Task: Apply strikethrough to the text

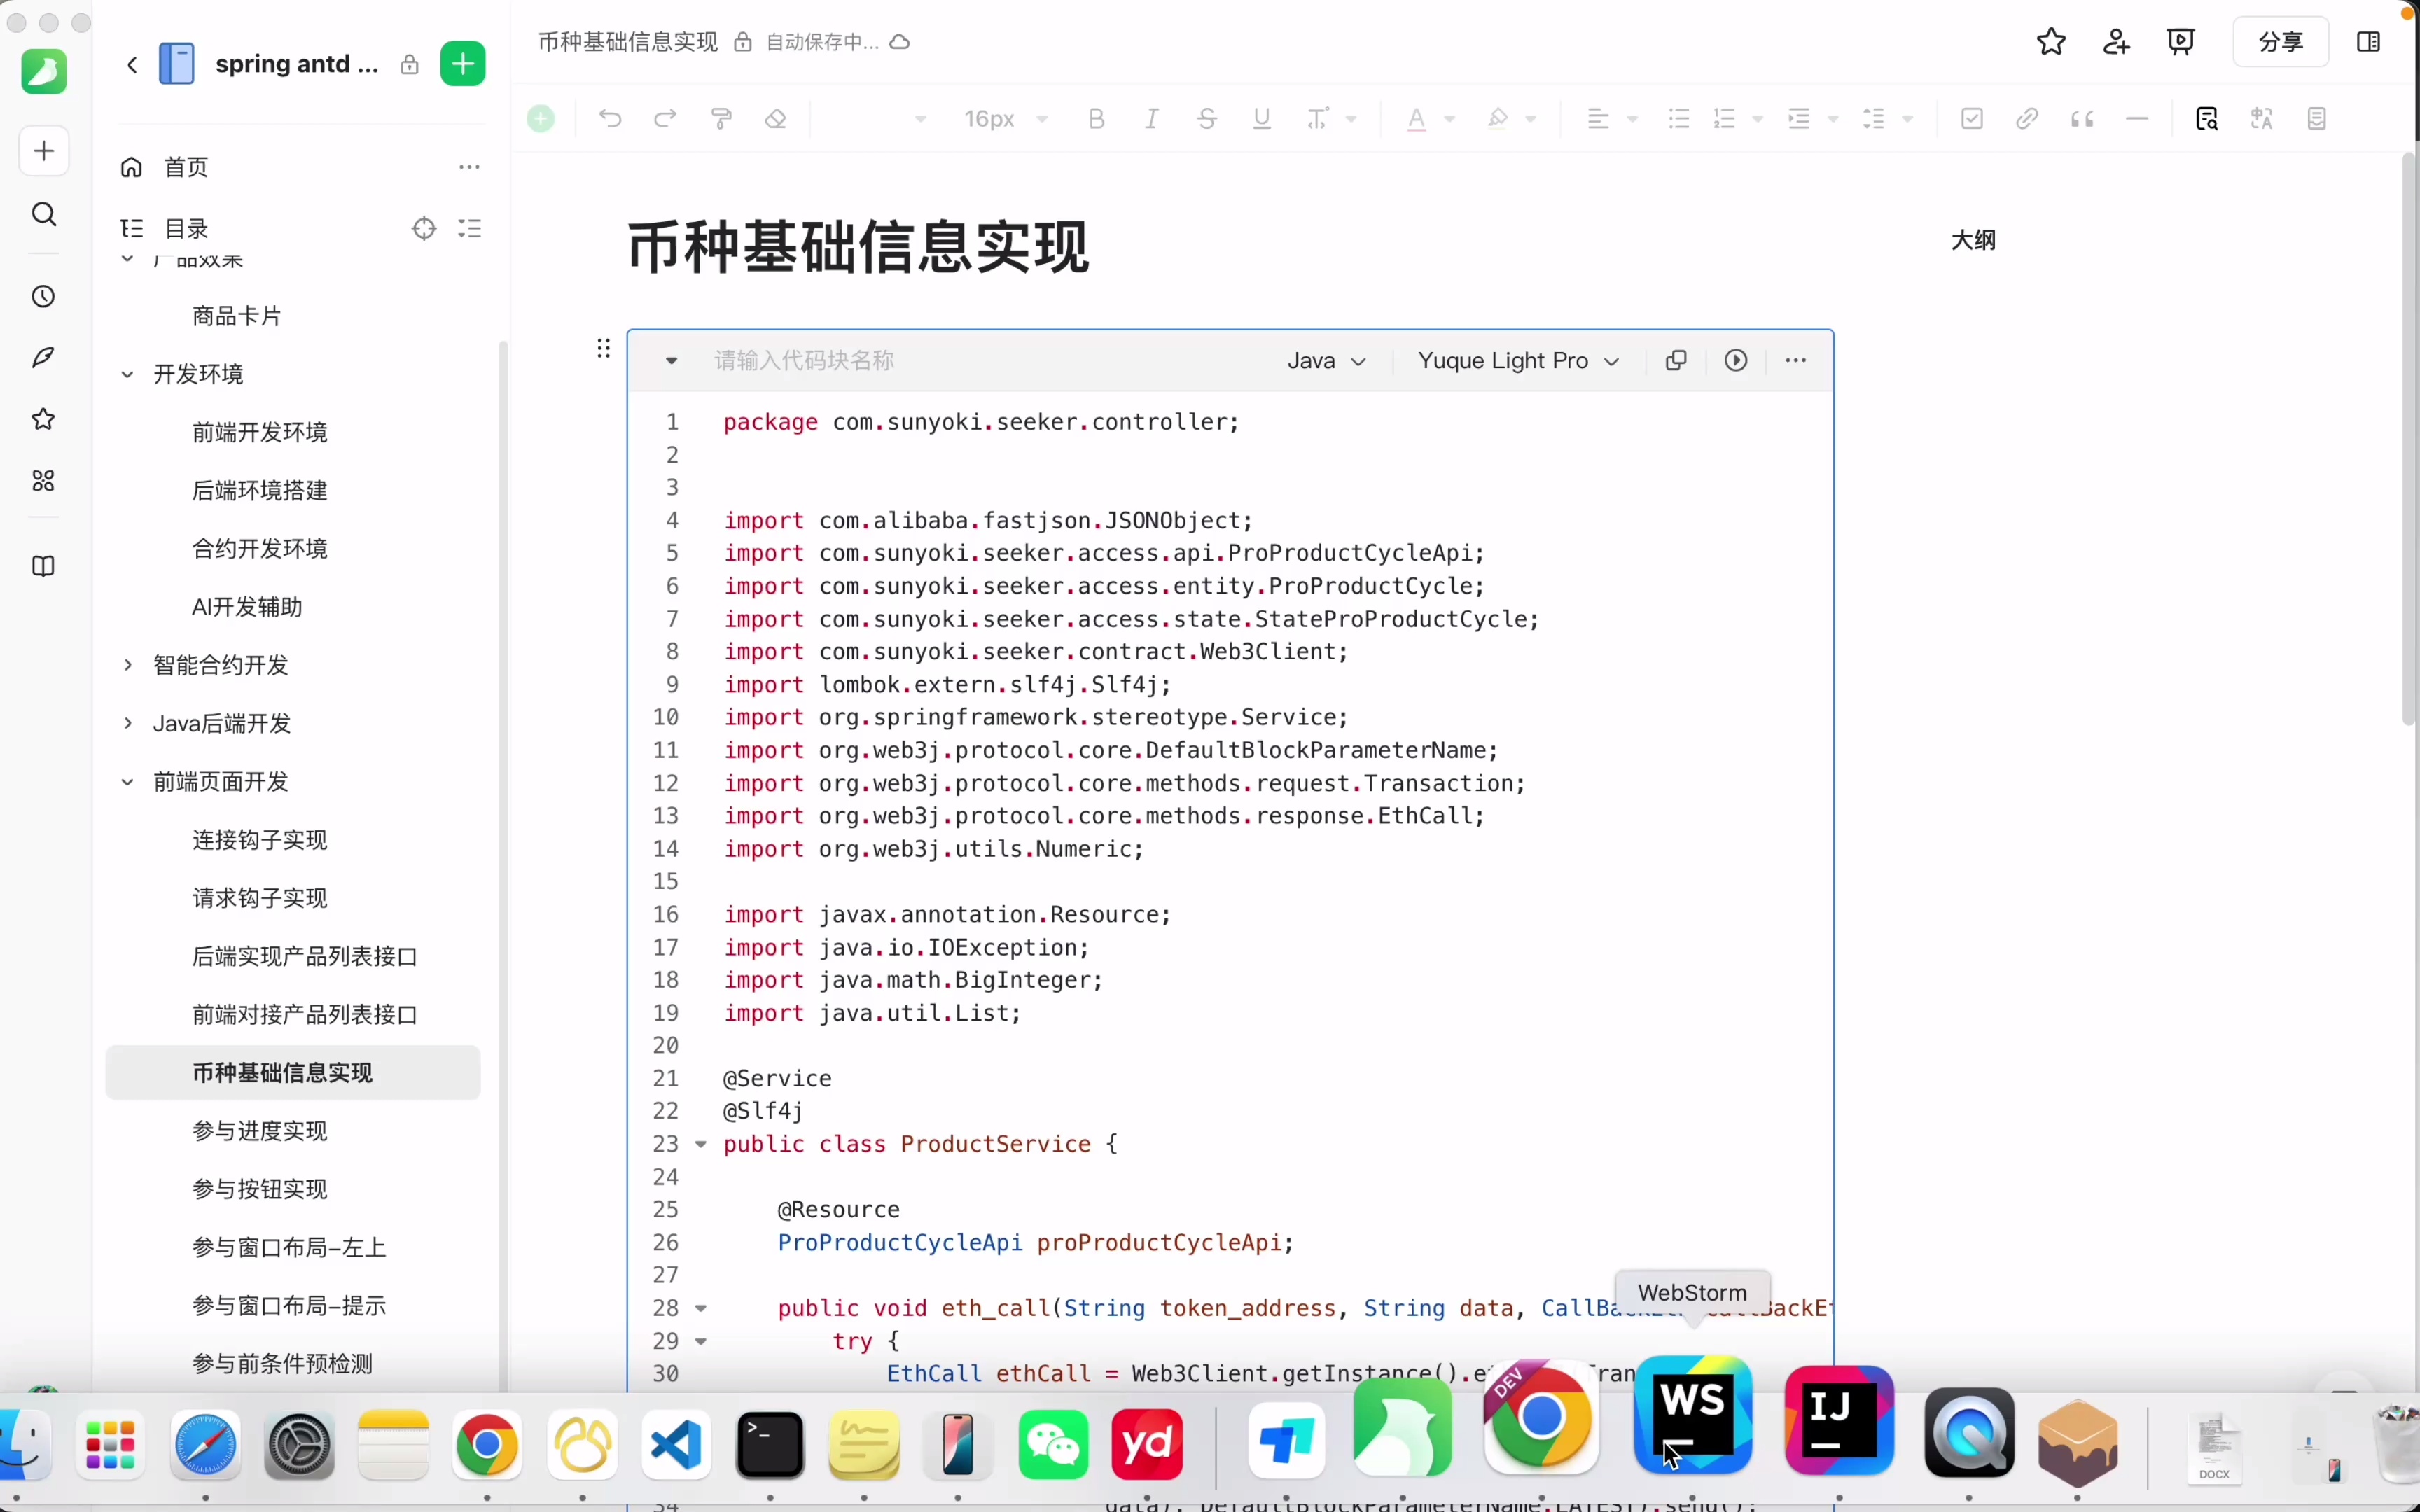Action: click(x=1206, y=118)
